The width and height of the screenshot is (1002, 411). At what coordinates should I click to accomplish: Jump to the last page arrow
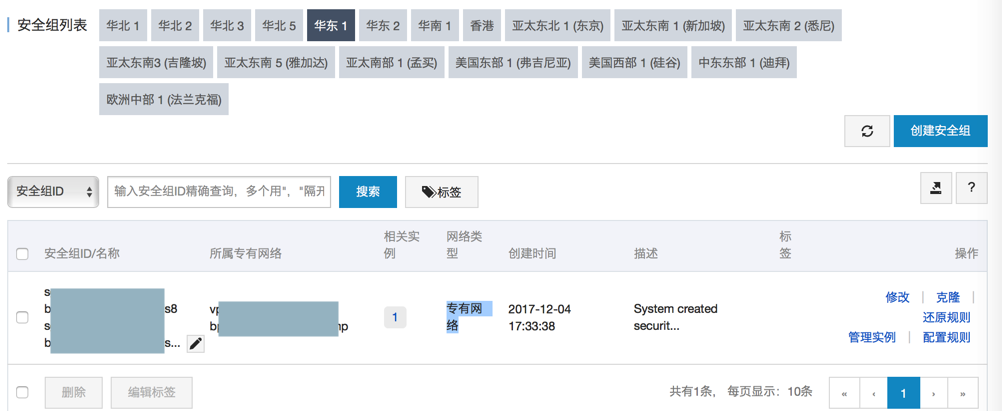963,393
